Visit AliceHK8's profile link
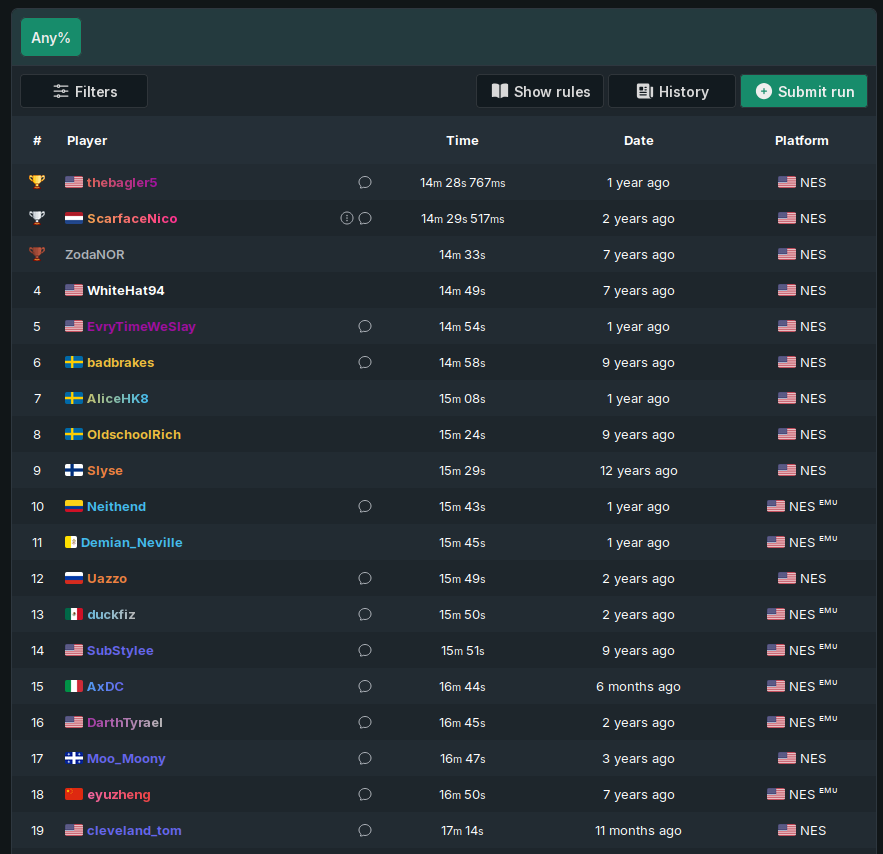Viewport: 883px width, 854px height. click(x=118, y=399)
